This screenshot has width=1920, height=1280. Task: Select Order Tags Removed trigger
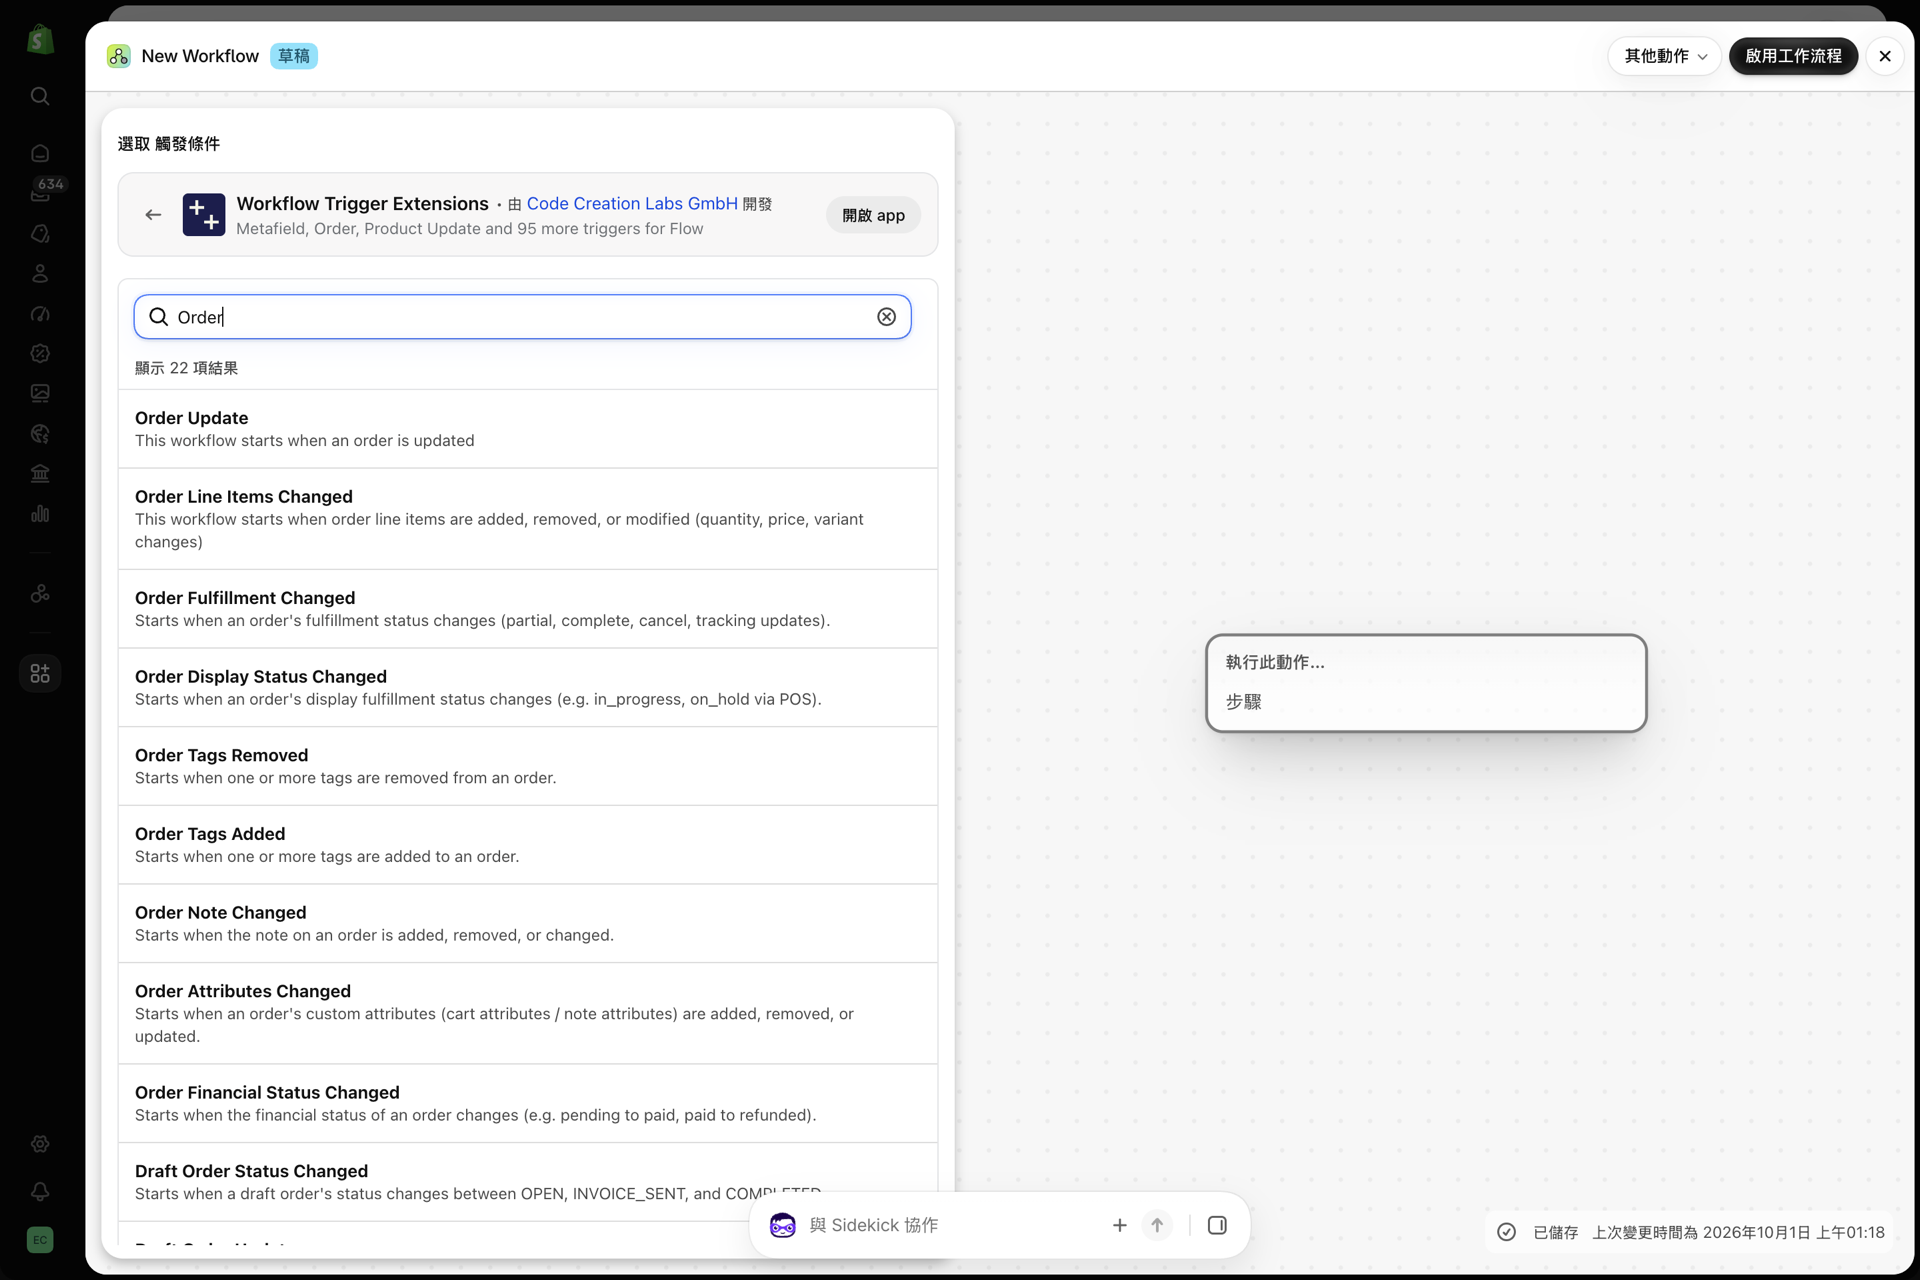pos(528,766)
